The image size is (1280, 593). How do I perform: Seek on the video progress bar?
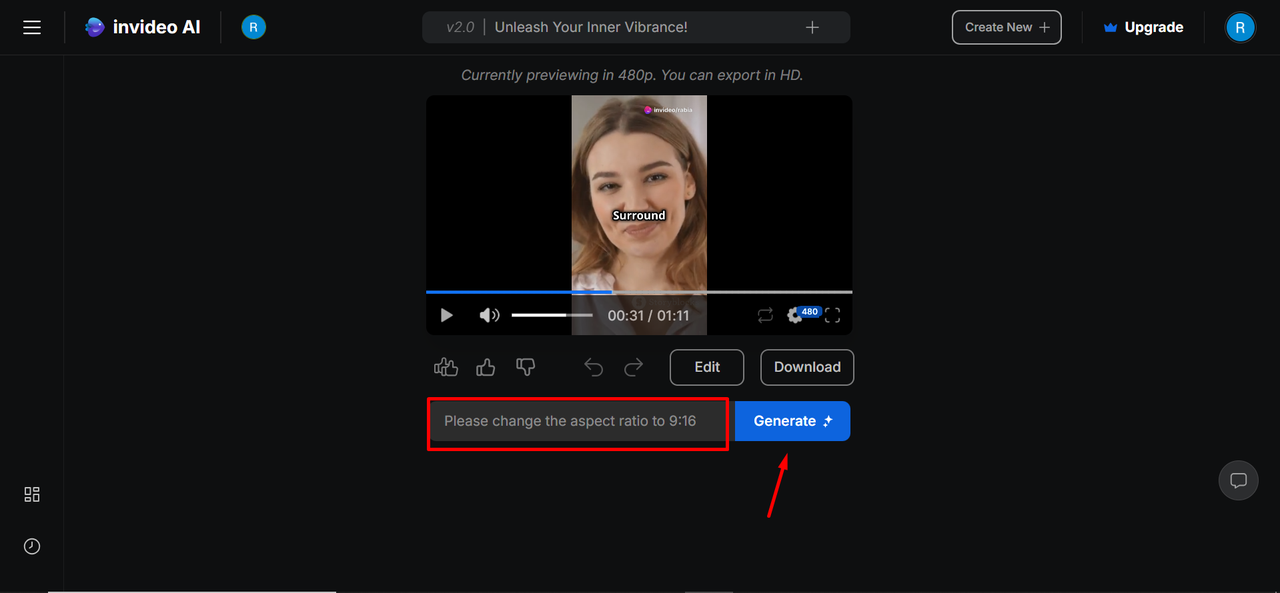click(x=639, y=292)
